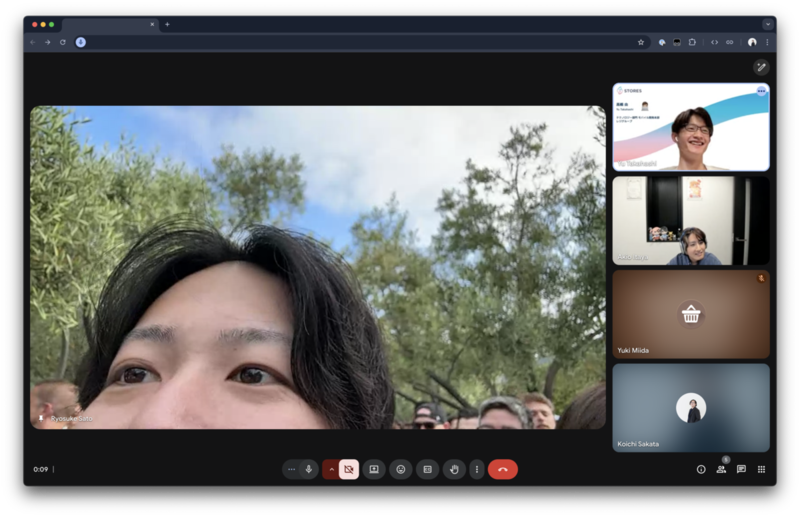Open a new browser tab
The image size is (800, 517).
pyautogui.click(x=167, y=24)
